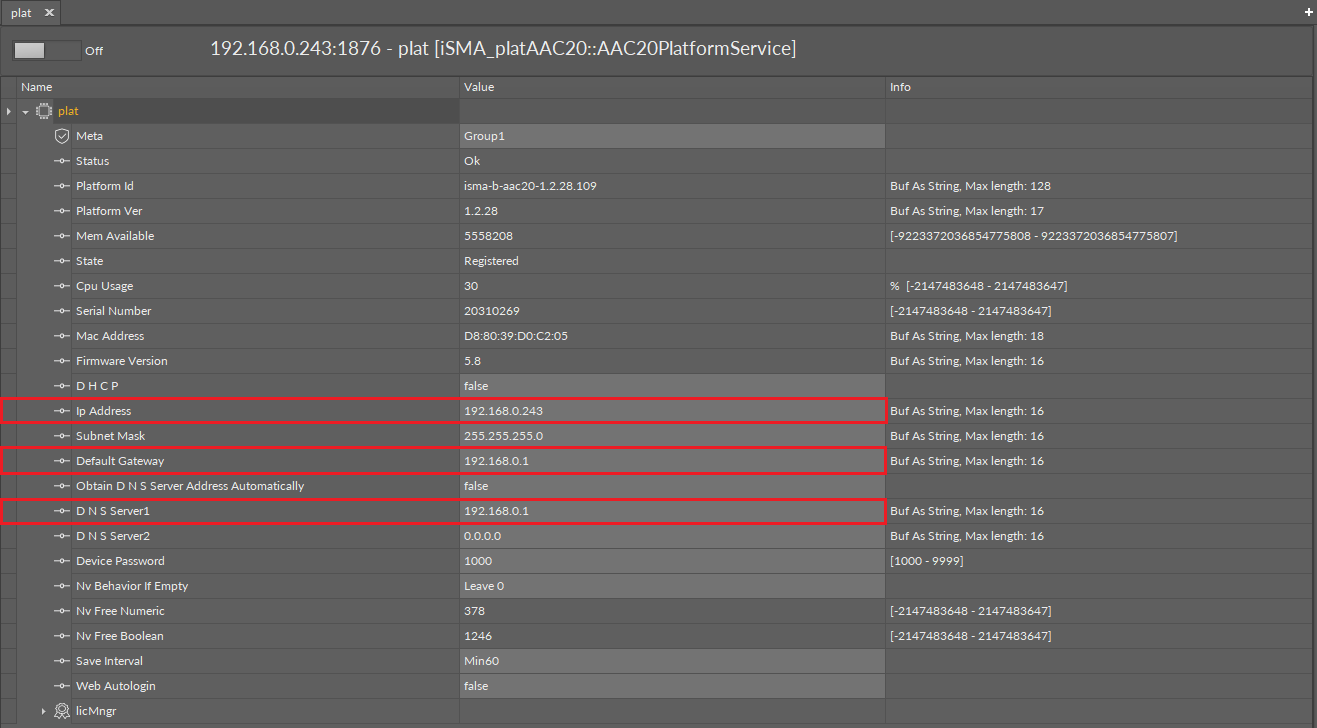Viewport: 1317px width, 728px height.
Task: Click the licMngr license badge icon
Action: (x=62, y=711)
